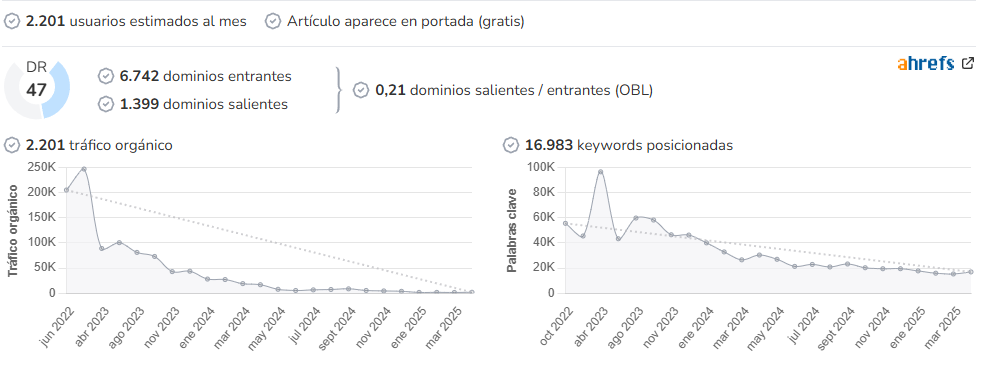The height and width of the screenshot is (367, 985).
Task: Click '100K' axis label in keywords chart
Action: 540,167
